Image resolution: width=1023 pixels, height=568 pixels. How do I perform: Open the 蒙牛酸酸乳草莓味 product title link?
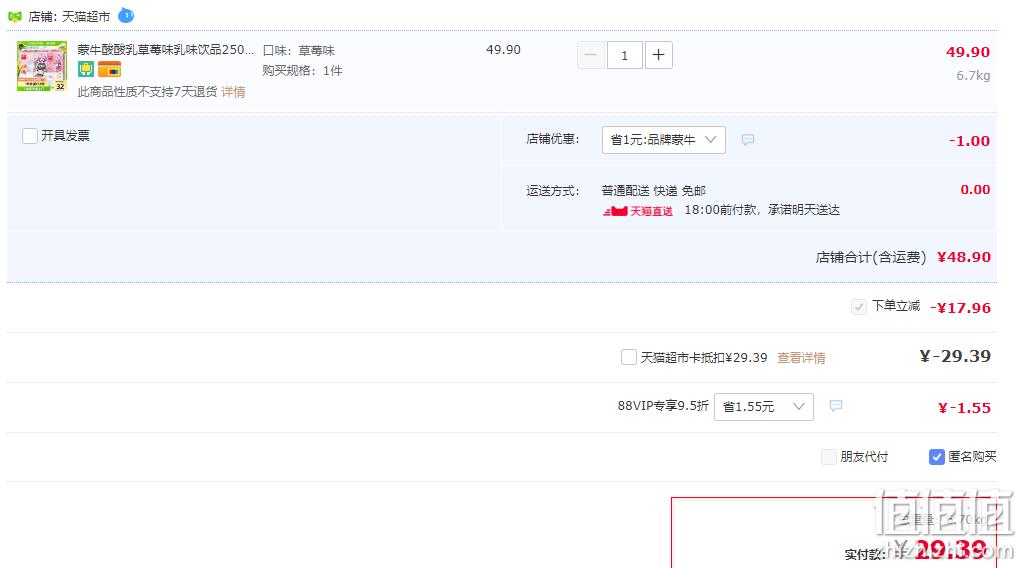click(x=166, y=50)
